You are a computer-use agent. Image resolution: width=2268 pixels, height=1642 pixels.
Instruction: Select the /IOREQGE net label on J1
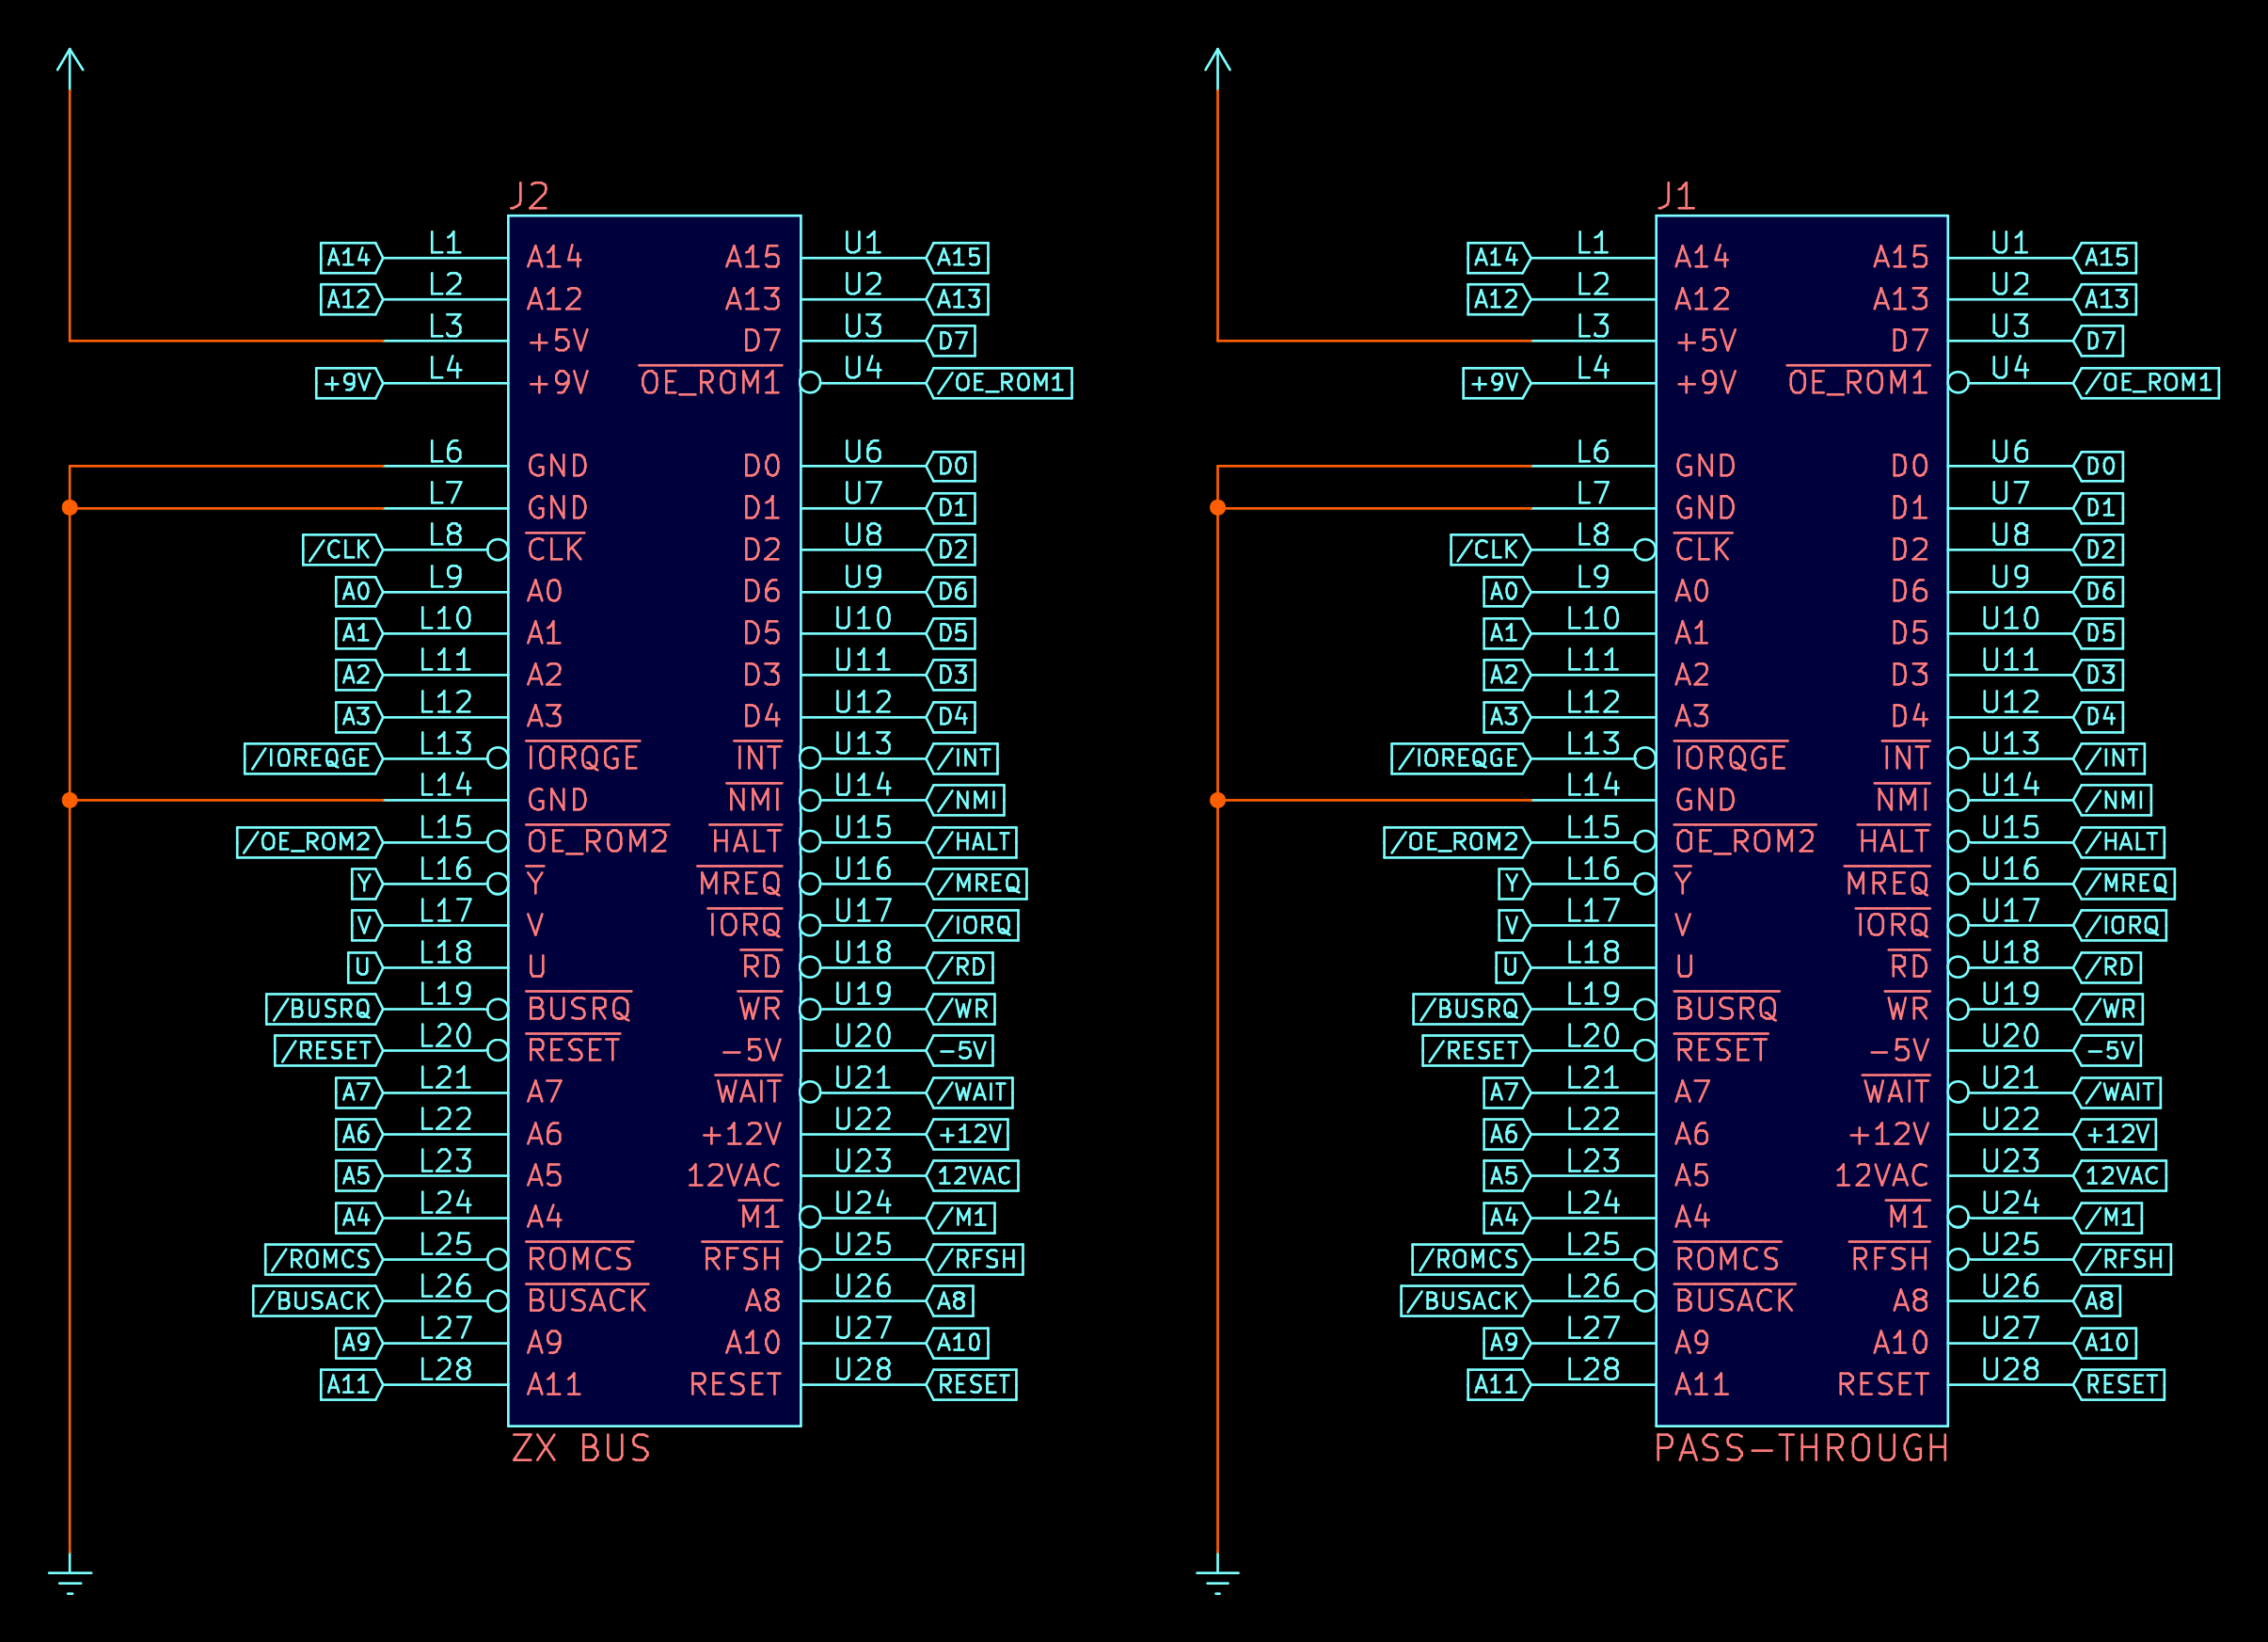click(1457, 758)
